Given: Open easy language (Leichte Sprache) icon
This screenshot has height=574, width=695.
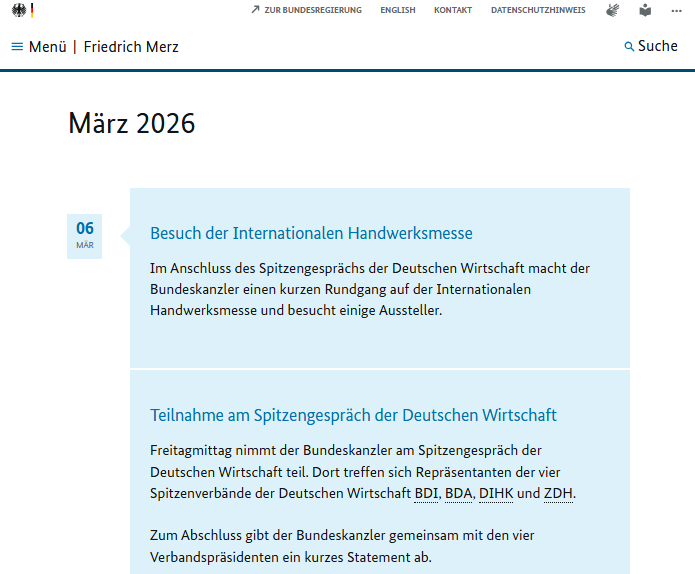Looking at the screenshot, I should [x=645, y=10].
